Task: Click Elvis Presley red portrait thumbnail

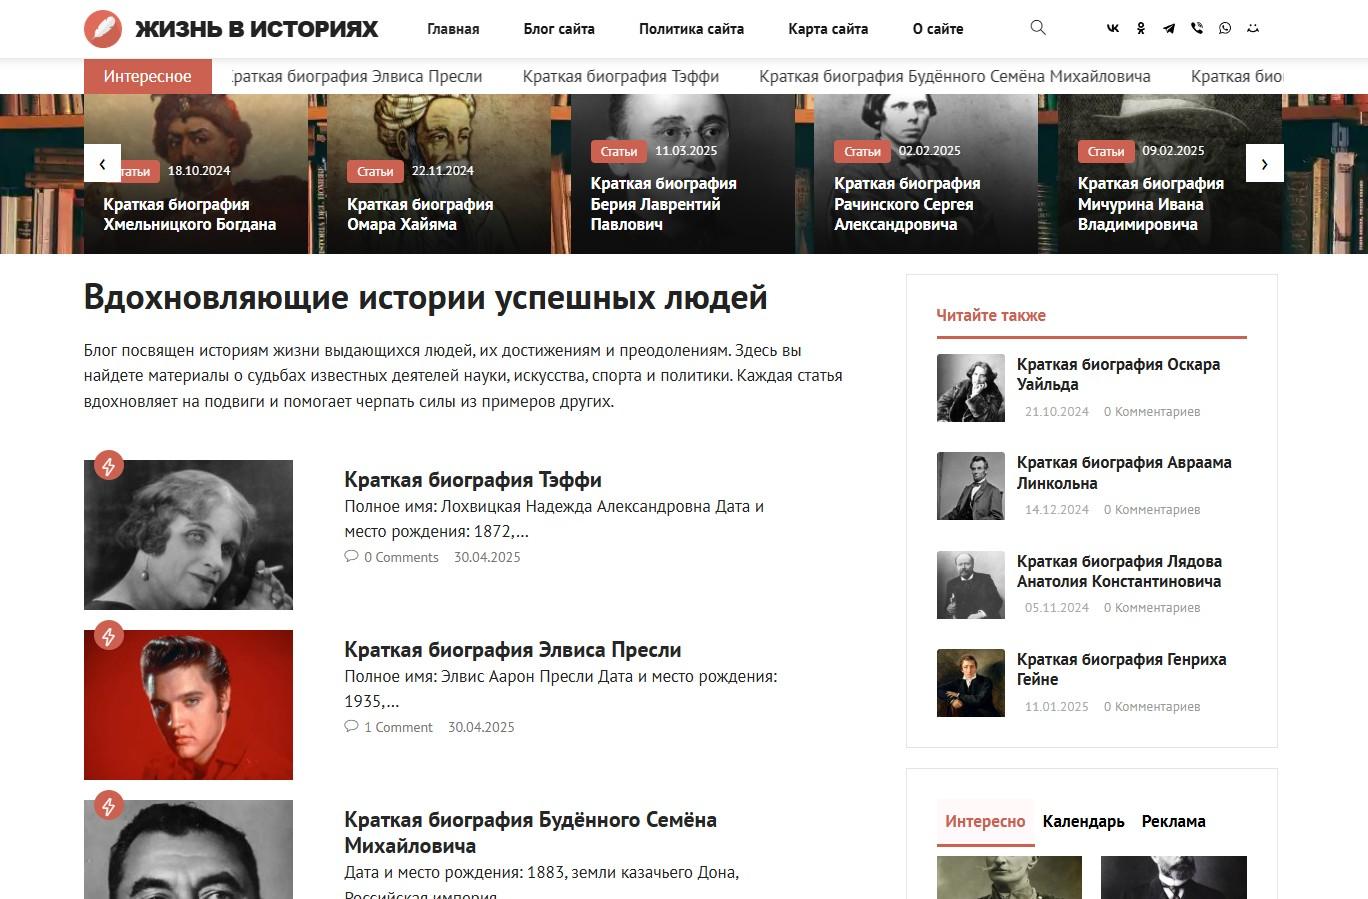Action: tap(188, 705)
